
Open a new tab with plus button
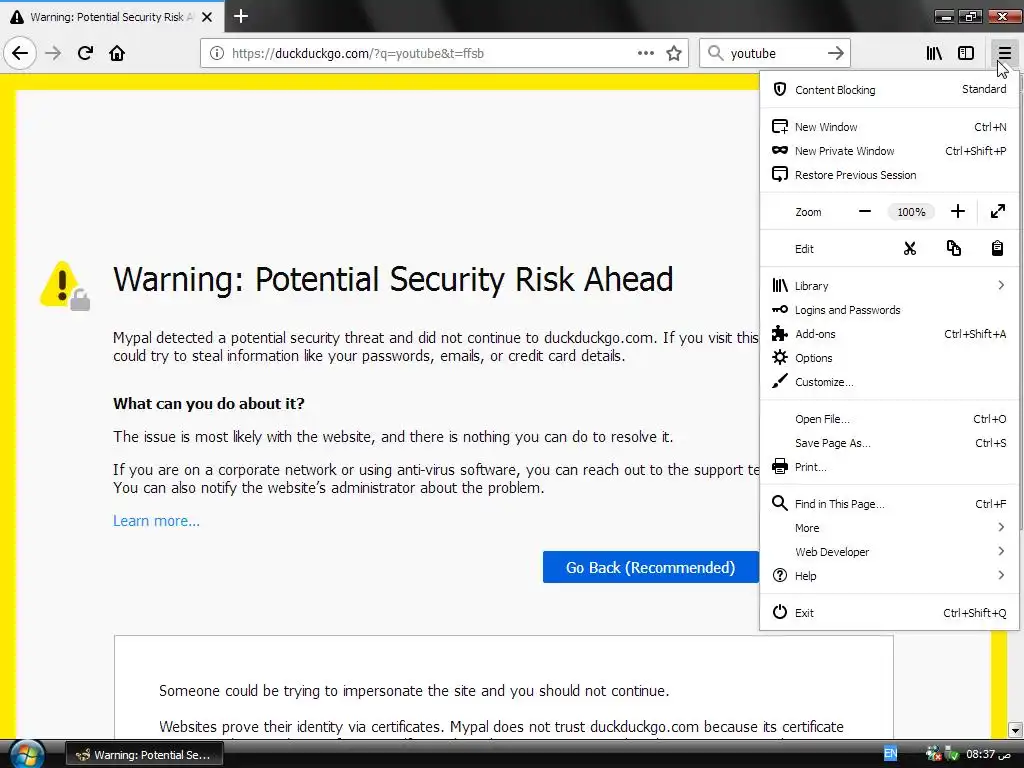coord(241,16)
